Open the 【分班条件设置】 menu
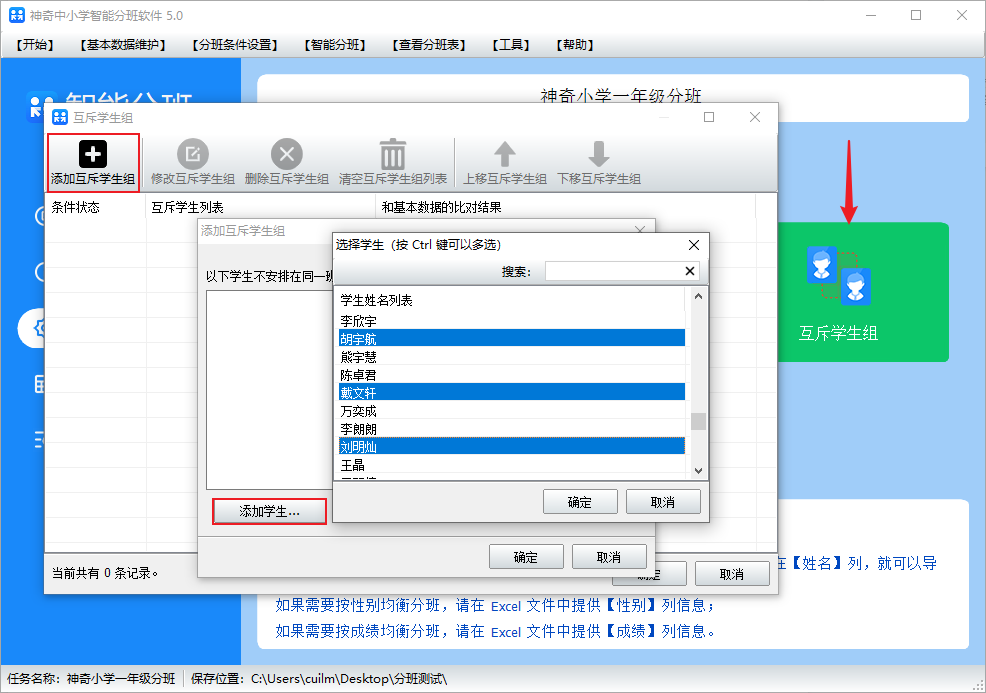This screenshot has width=986, height=693. tap(235, 45)
